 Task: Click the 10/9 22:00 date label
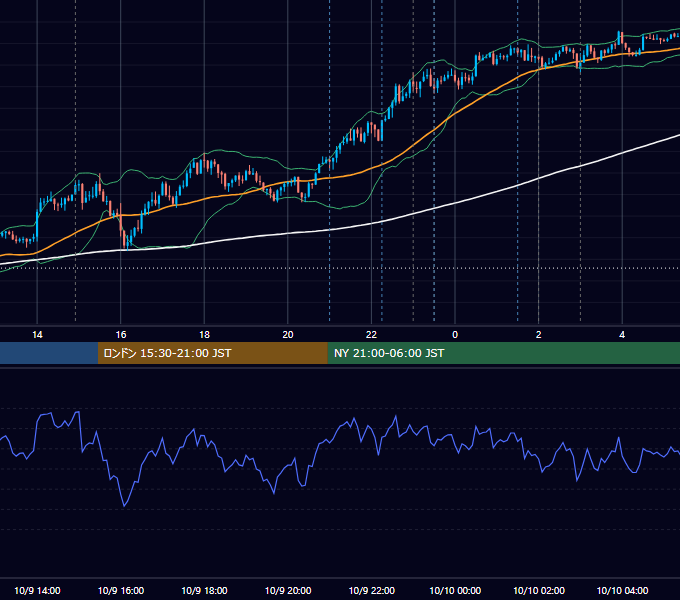tap(372, 590)
